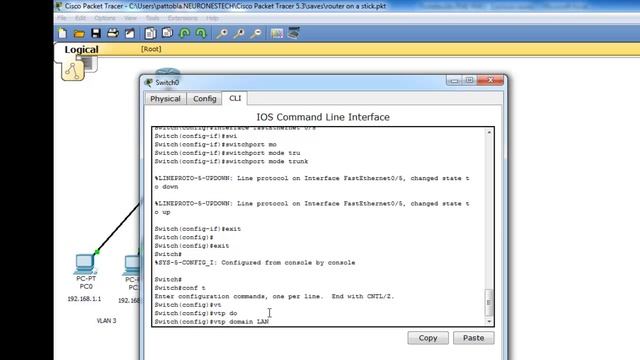Open the Extensions menu
640x360 pixels.
pyautogui.click(x=182, y=18)
